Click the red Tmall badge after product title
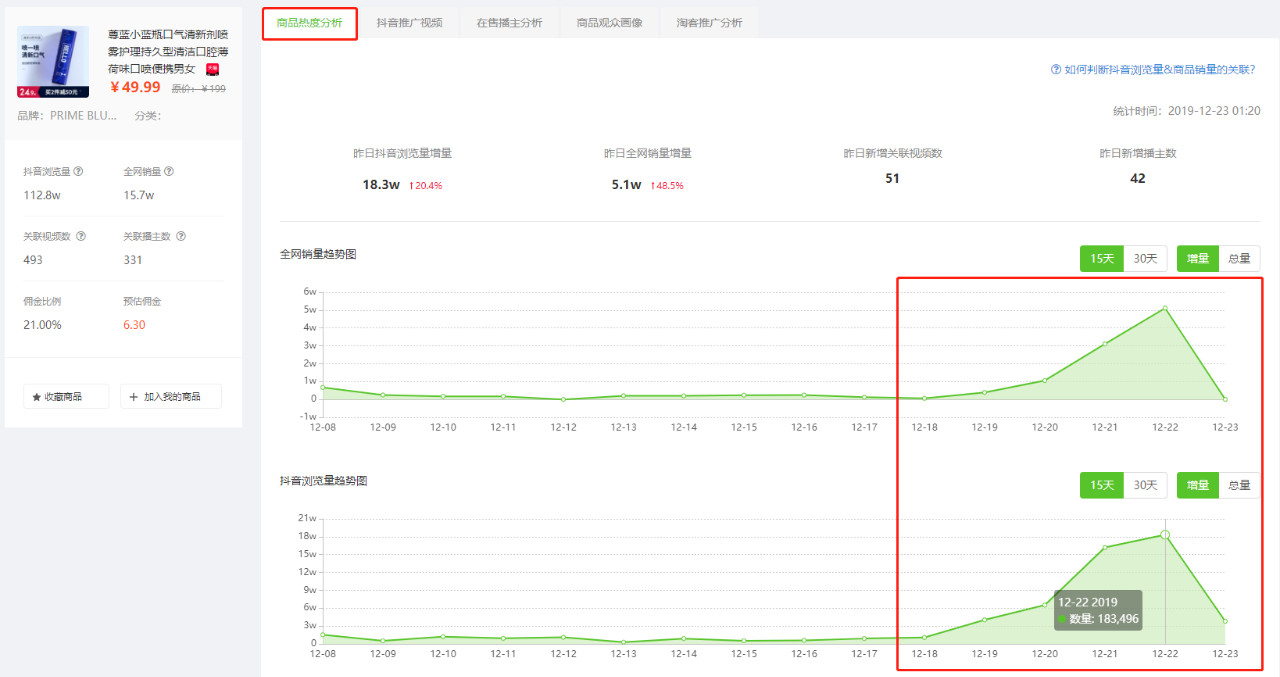Screen dimensions: 1280x677 pos(212,69)
